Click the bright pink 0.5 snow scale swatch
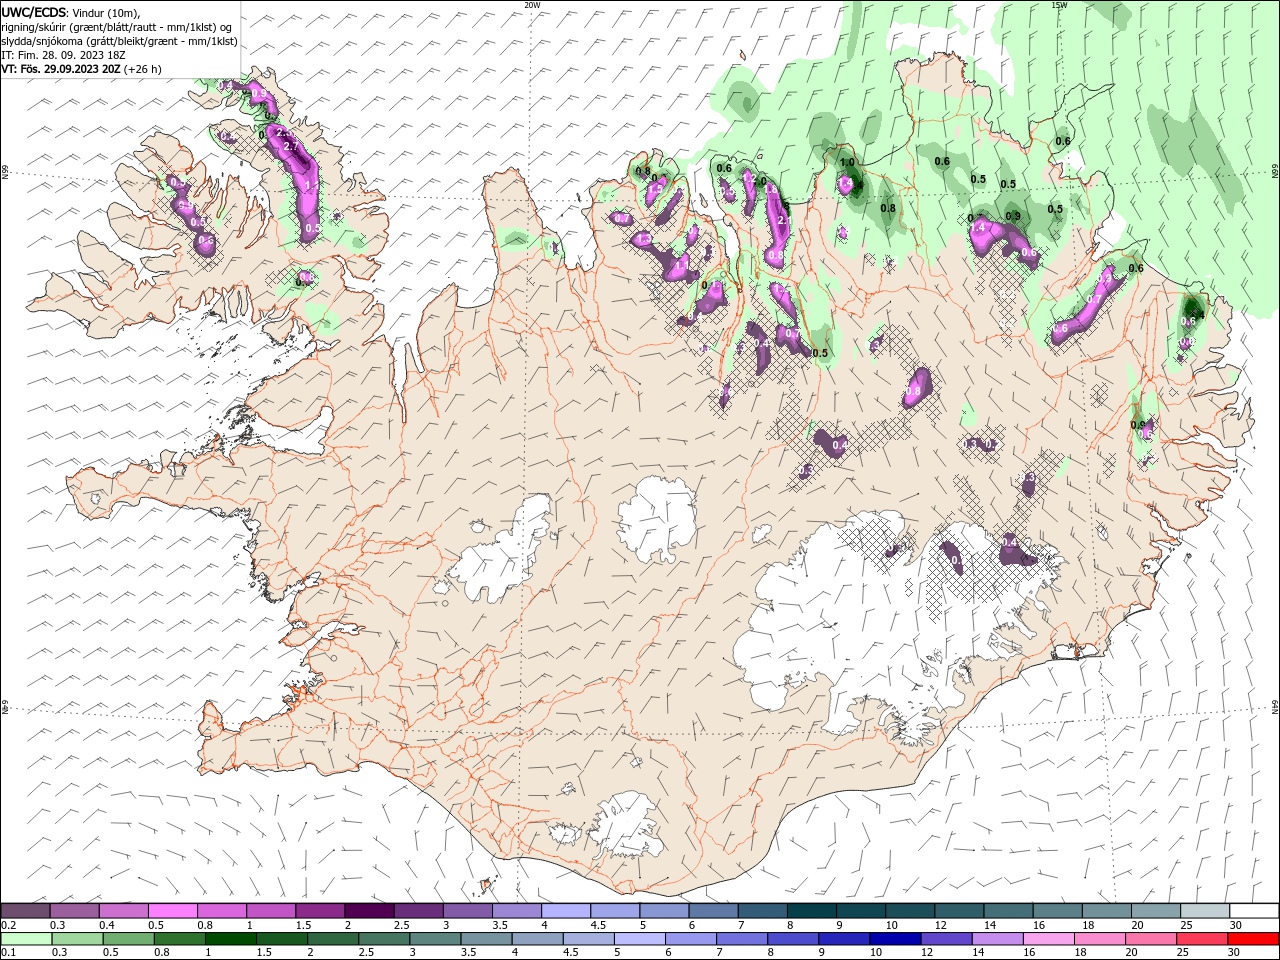 (x=173, y=911)
